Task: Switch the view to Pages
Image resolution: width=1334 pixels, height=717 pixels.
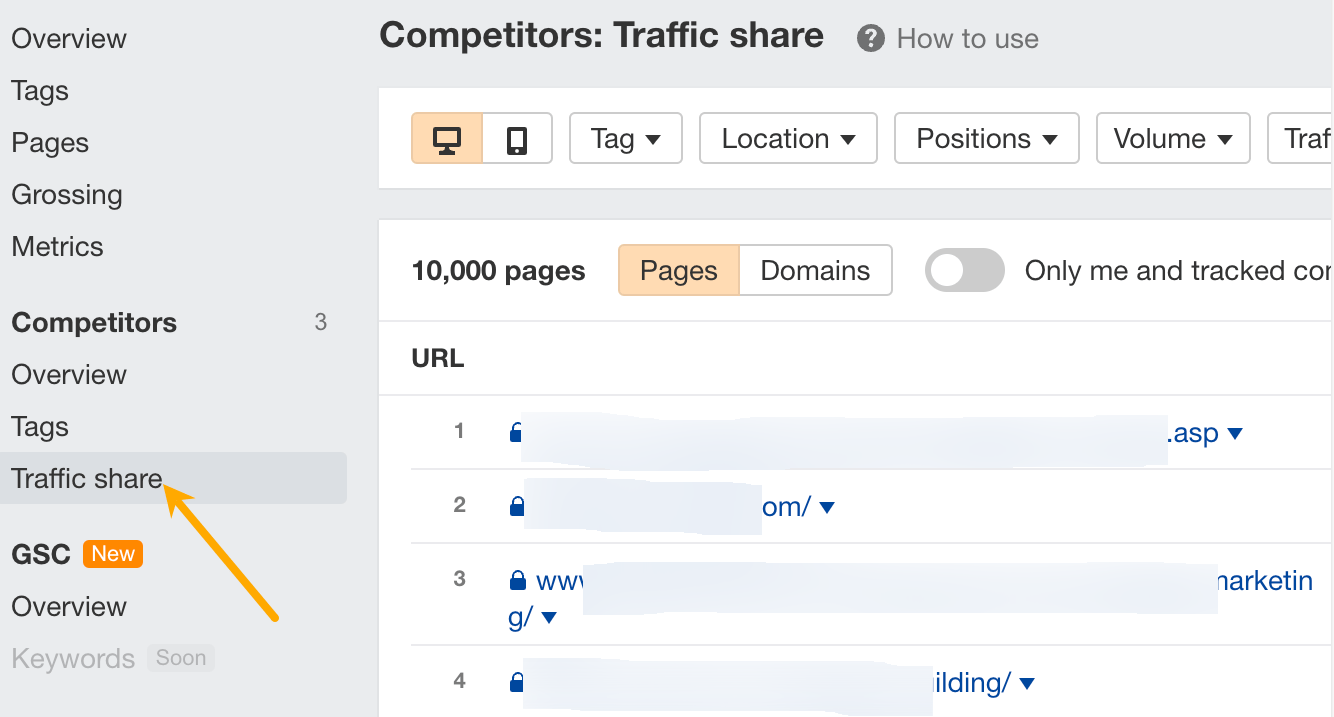Action: pos(679,271)
